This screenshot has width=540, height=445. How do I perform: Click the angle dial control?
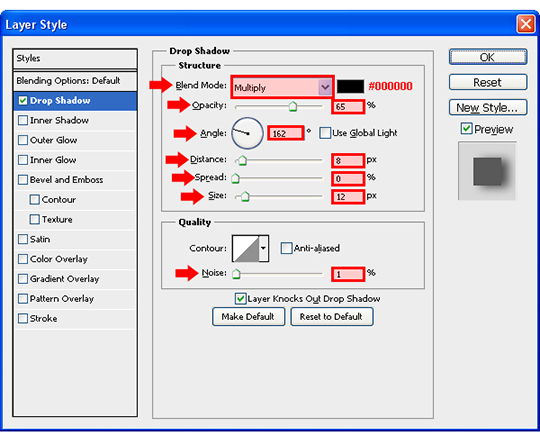click(247, 133)
